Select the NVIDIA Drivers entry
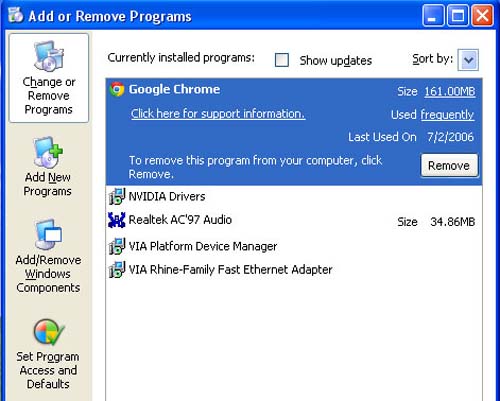This screenshot has width=500, height=401. pyautogui.click(x=294, y=196)
